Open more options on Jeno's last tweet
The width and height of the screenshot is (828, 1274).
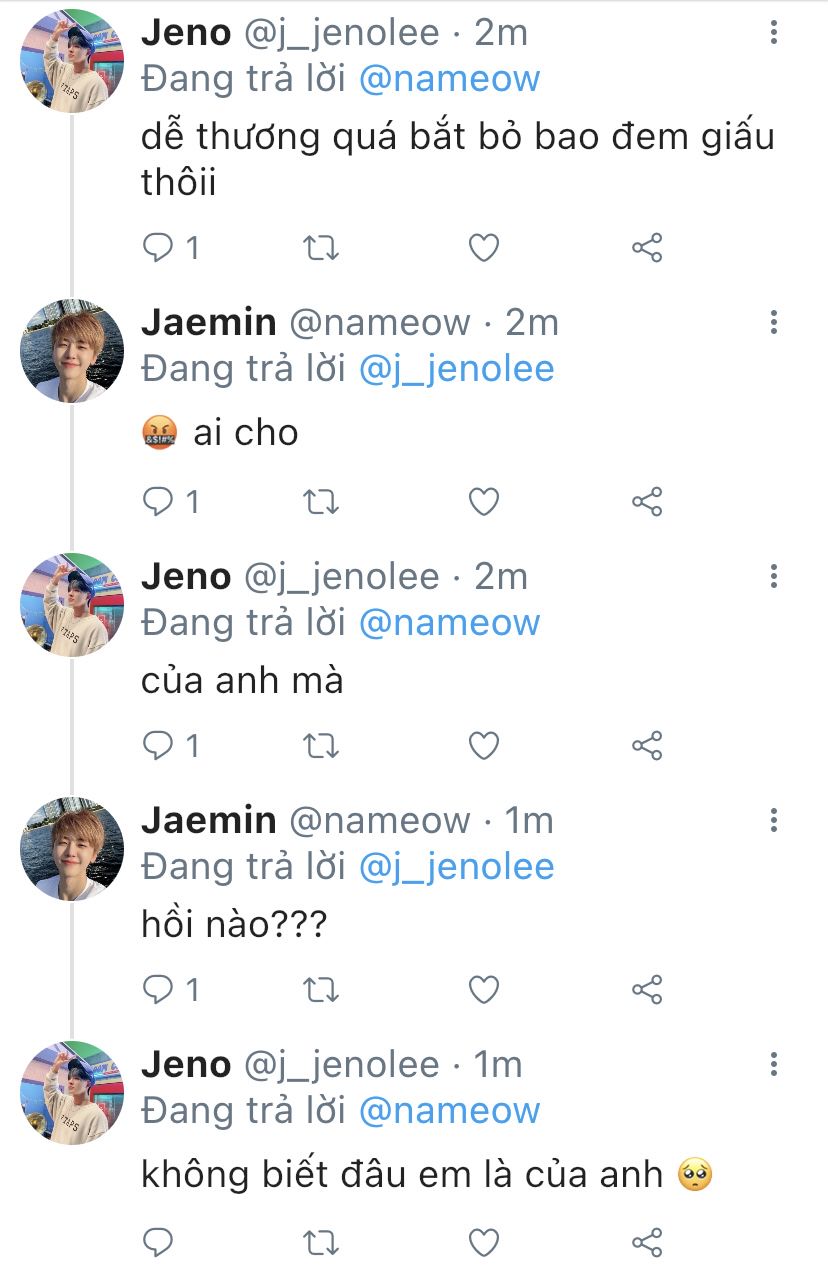tap(774, 1064)
